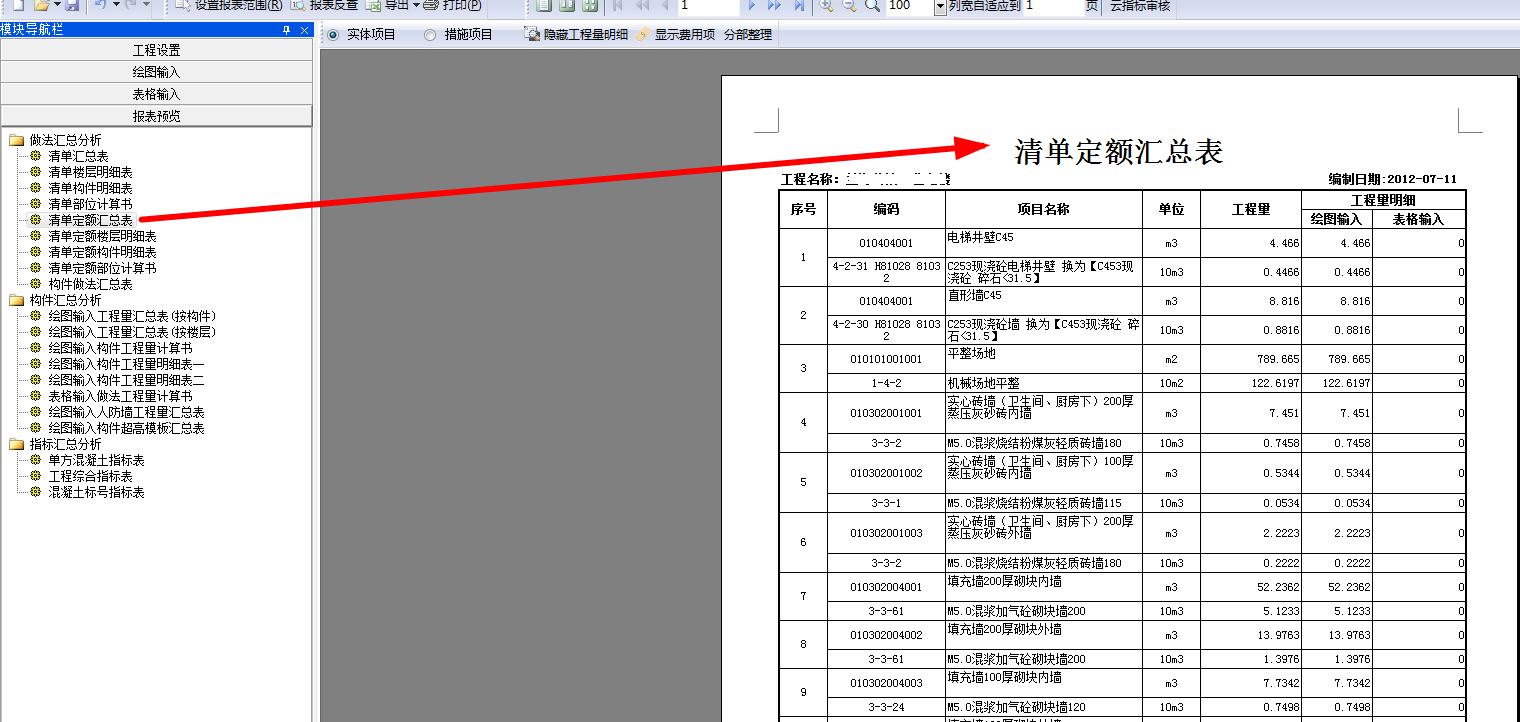1520x722 pixels.
Task: Select single page layout icon
Action: tap(543, 5)
